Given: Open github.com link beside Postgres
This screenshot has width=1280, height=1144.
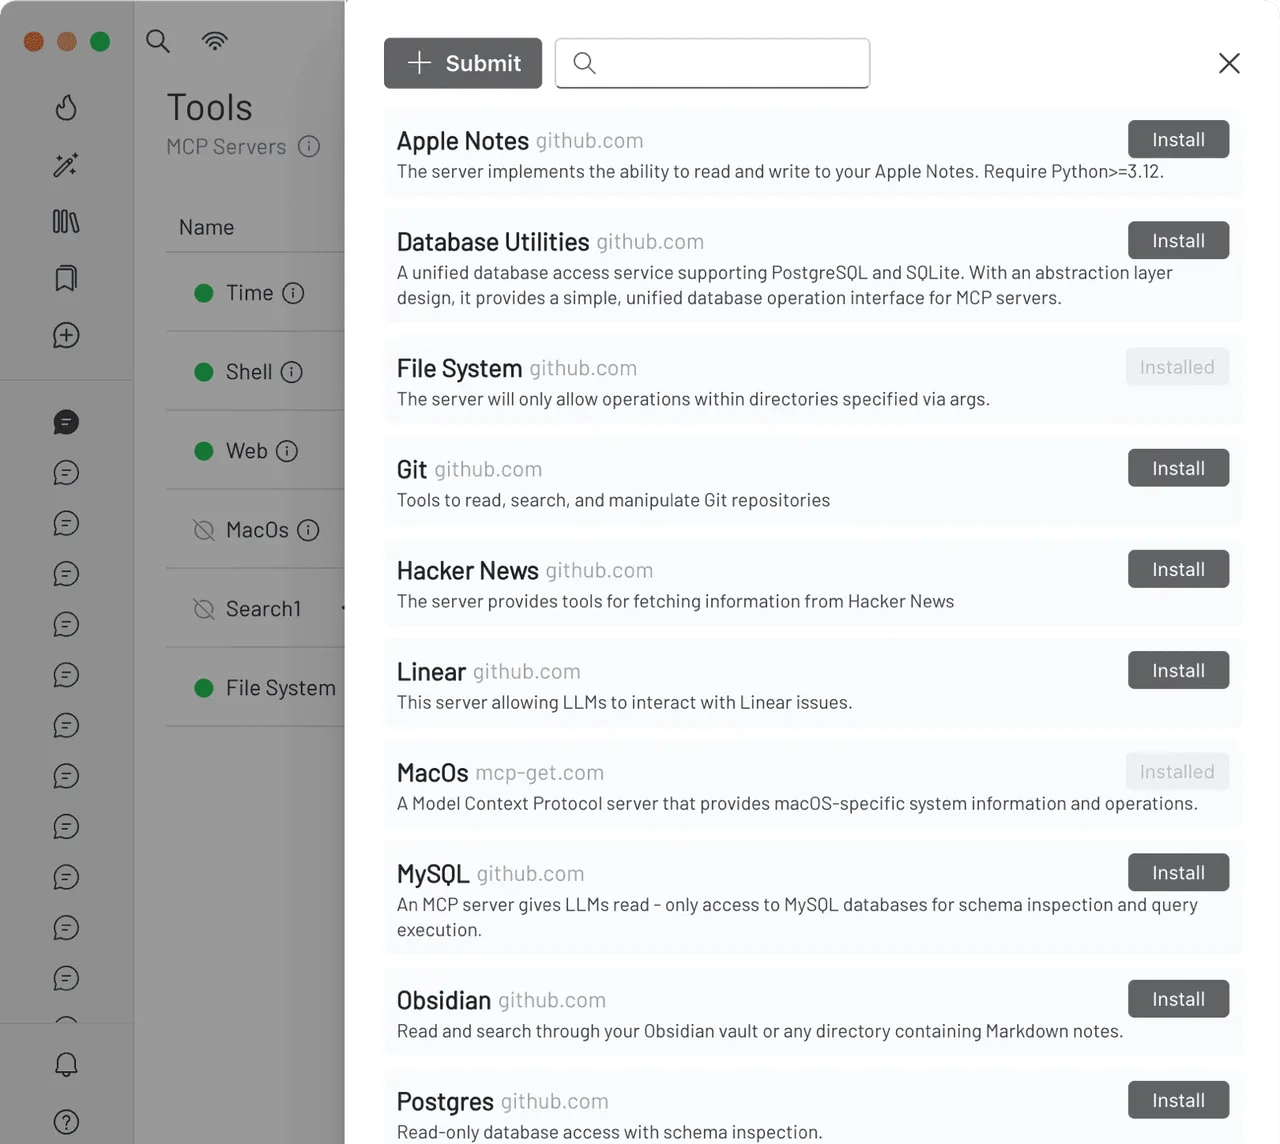Looking at the screenshot, I should [x=554, y=1101].
